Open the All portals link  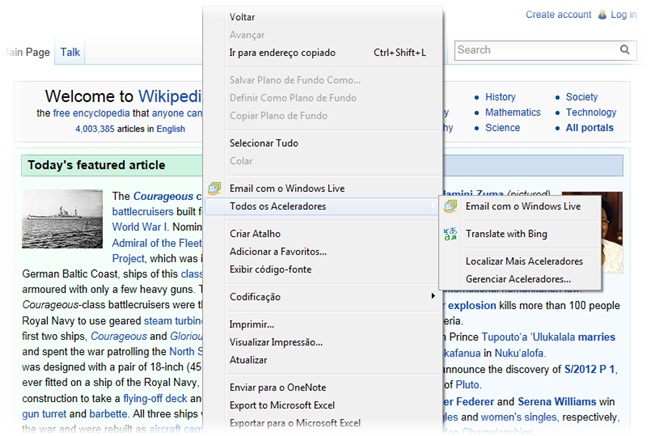(x=589, y=128)
